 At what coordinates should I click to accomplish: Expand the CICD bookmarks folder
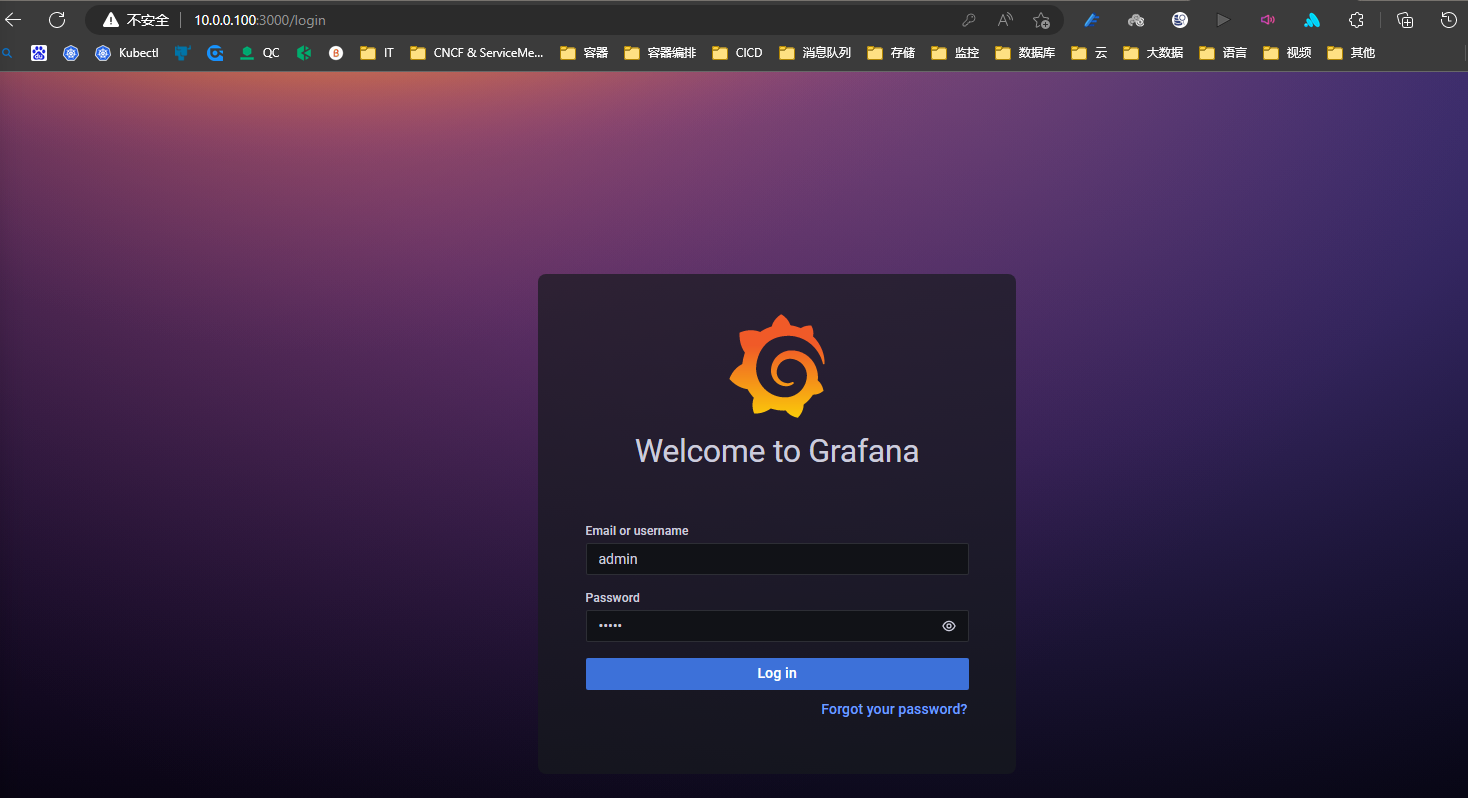(737, 53)
